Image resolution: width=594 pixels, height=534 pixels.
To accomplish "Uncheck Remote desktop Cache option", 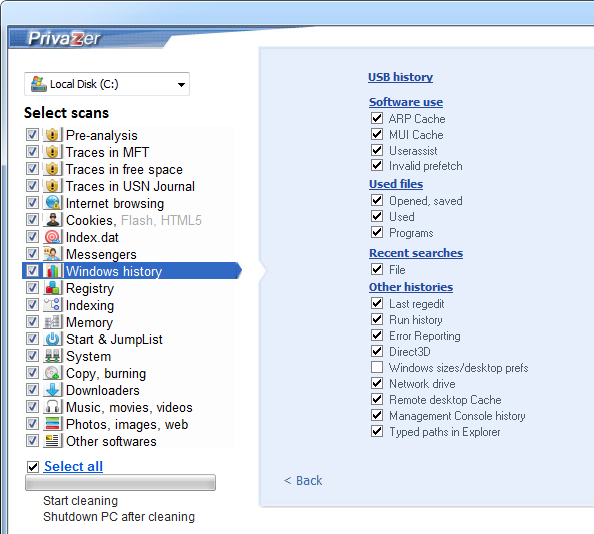I will point(377,399).
